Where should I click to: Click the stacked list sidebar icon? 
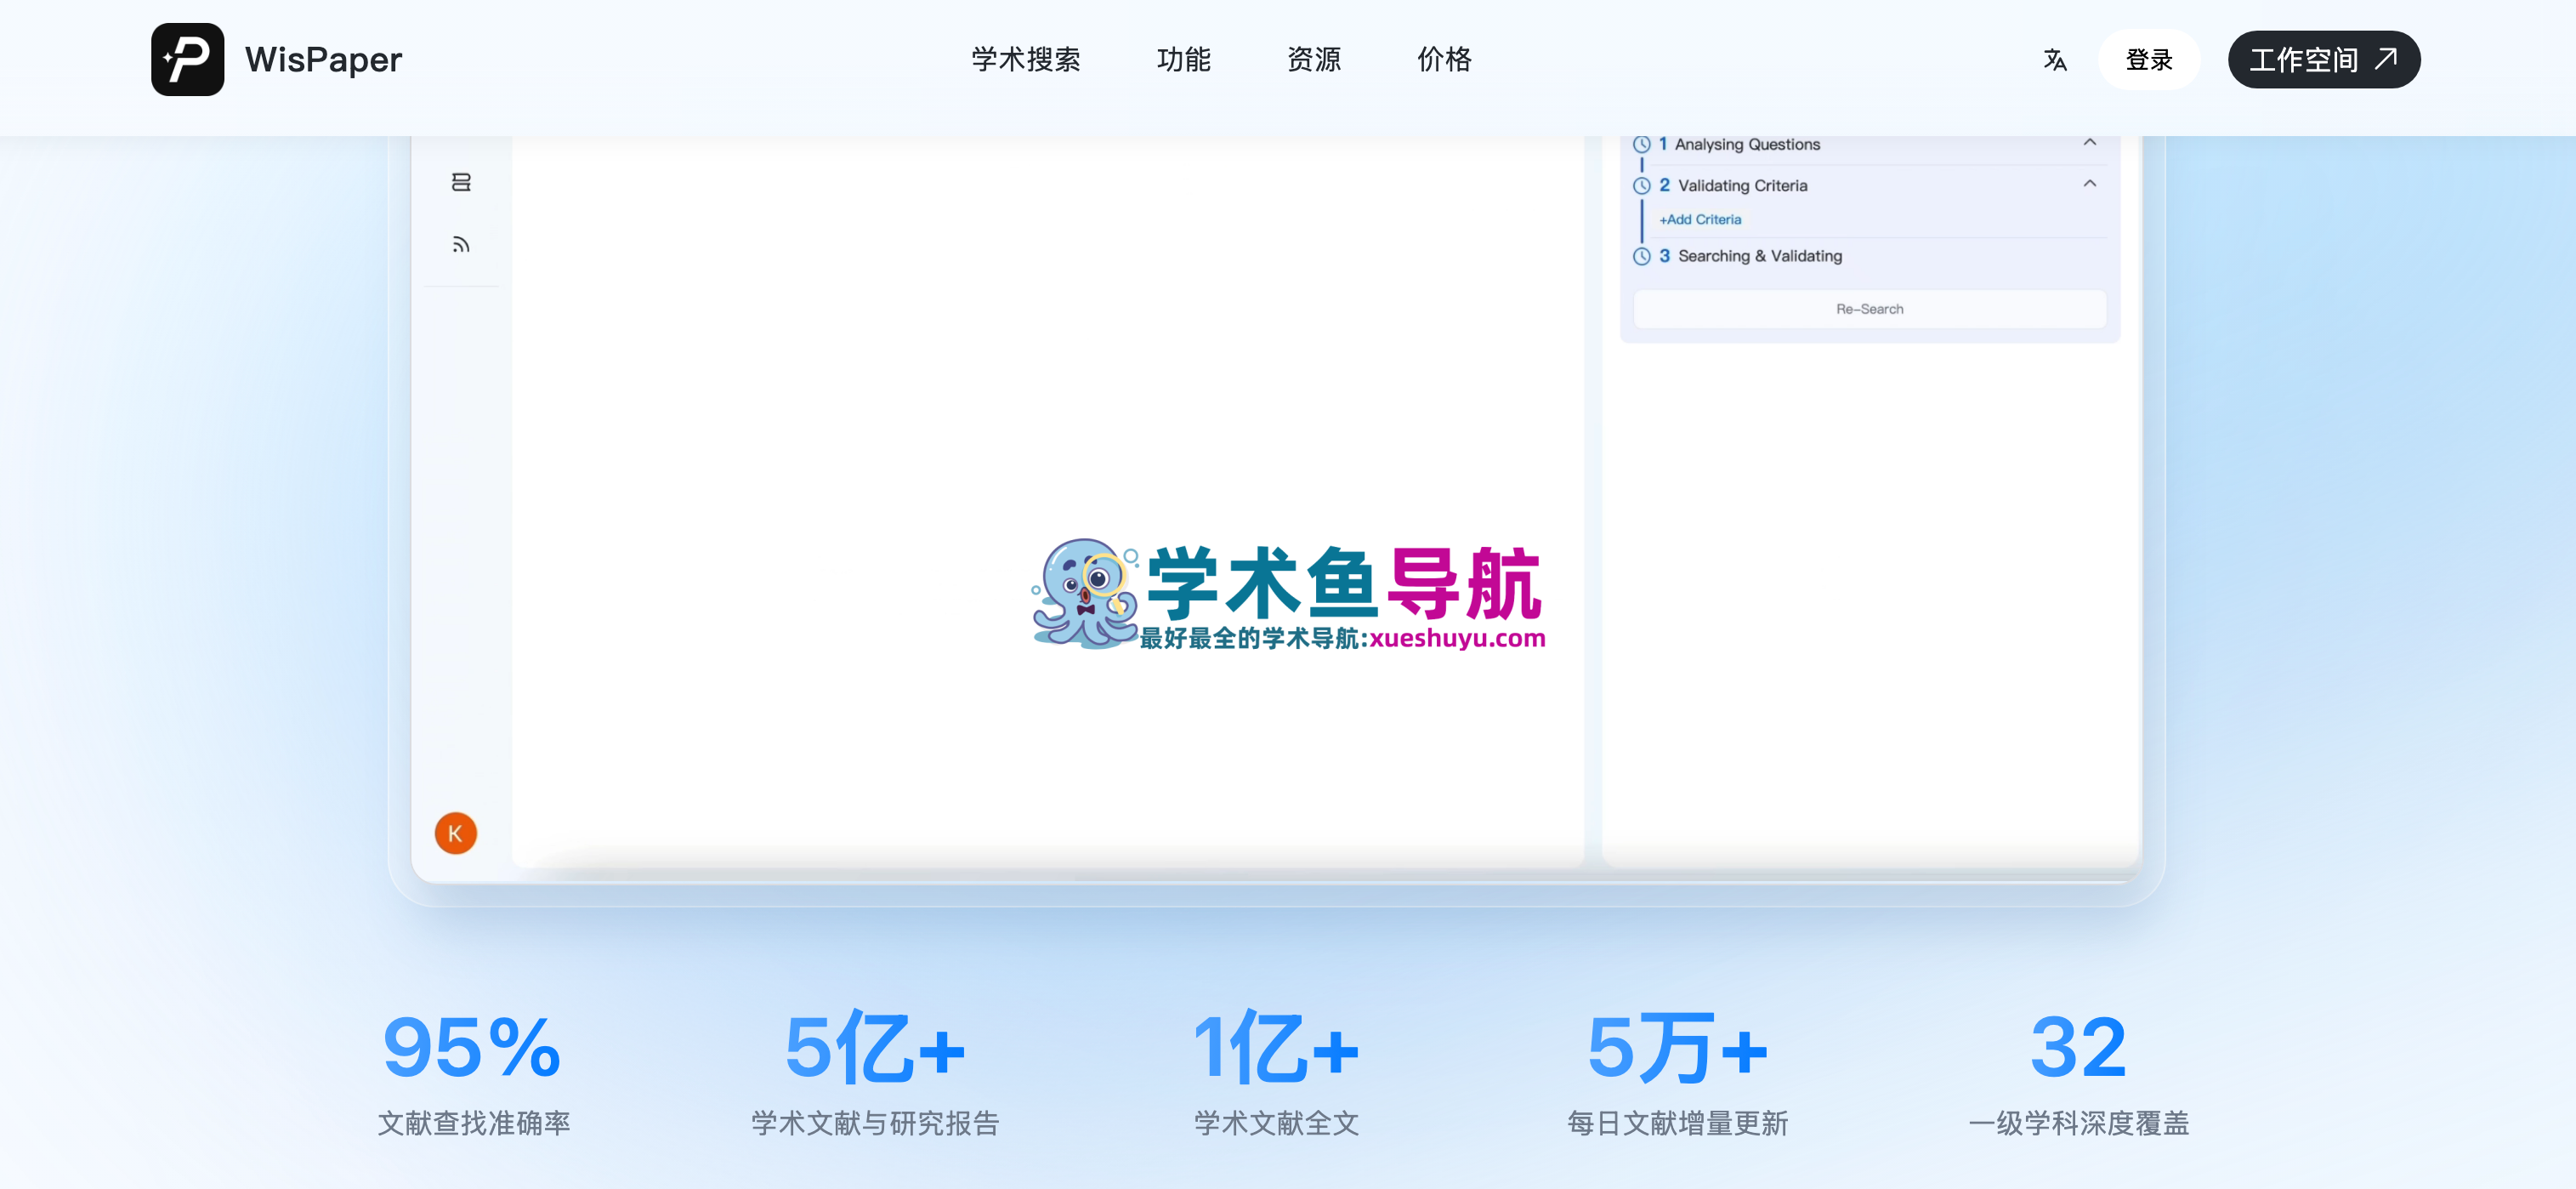[461, 182]
